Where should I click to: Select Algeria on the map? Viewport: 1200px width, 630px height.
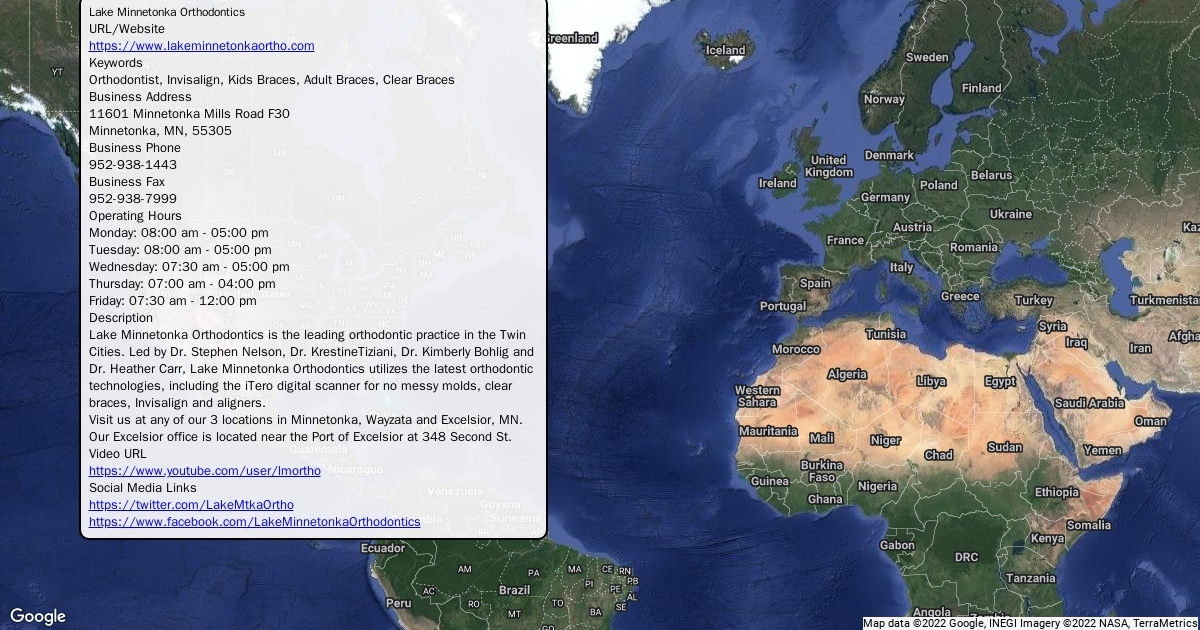(x=846, y=374)
